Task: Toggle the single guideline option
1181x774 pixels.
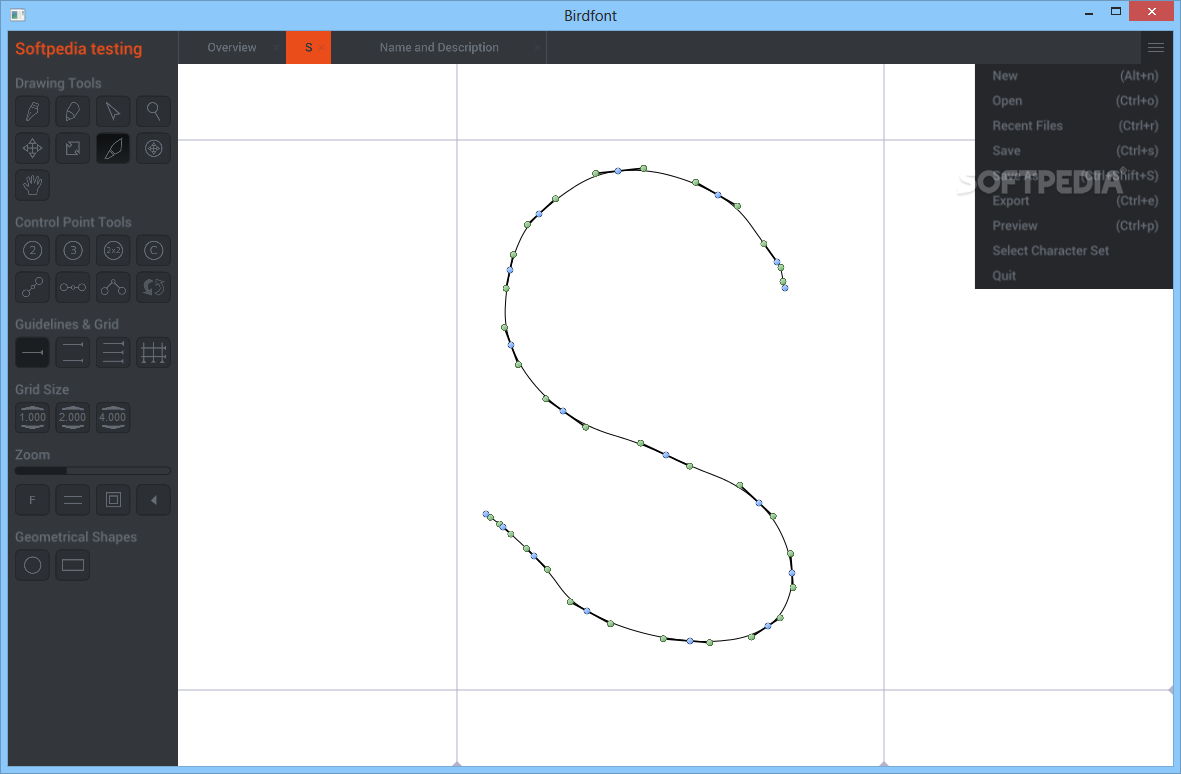Action: click(x=32, y=352)
